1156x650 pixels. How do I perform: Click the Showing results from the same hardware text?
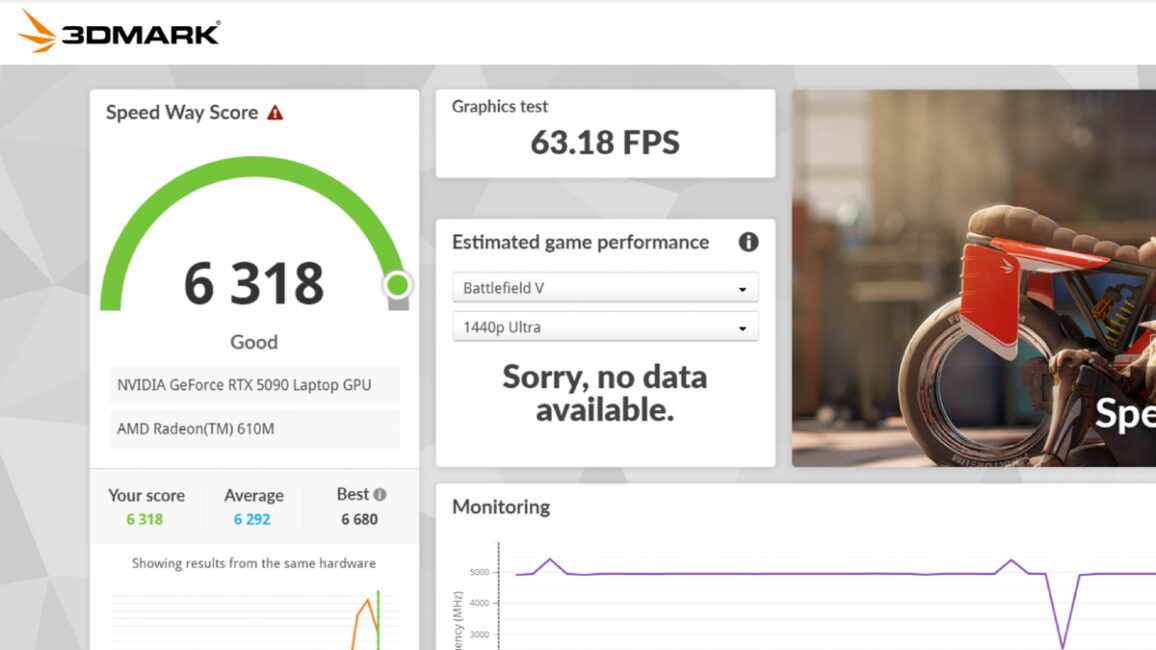coord(254,563)
